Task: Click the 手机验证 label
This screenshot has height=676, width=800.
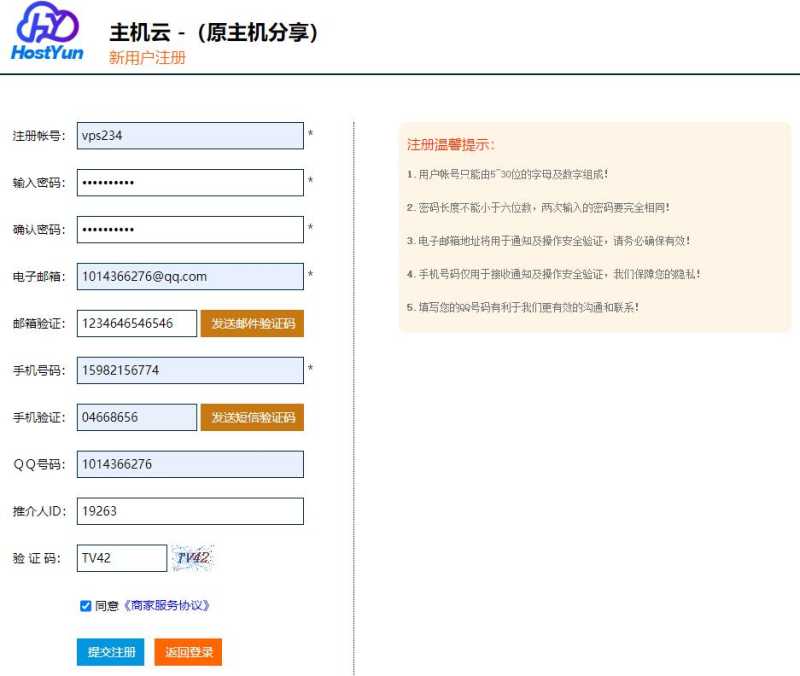Action: (39, 417)
